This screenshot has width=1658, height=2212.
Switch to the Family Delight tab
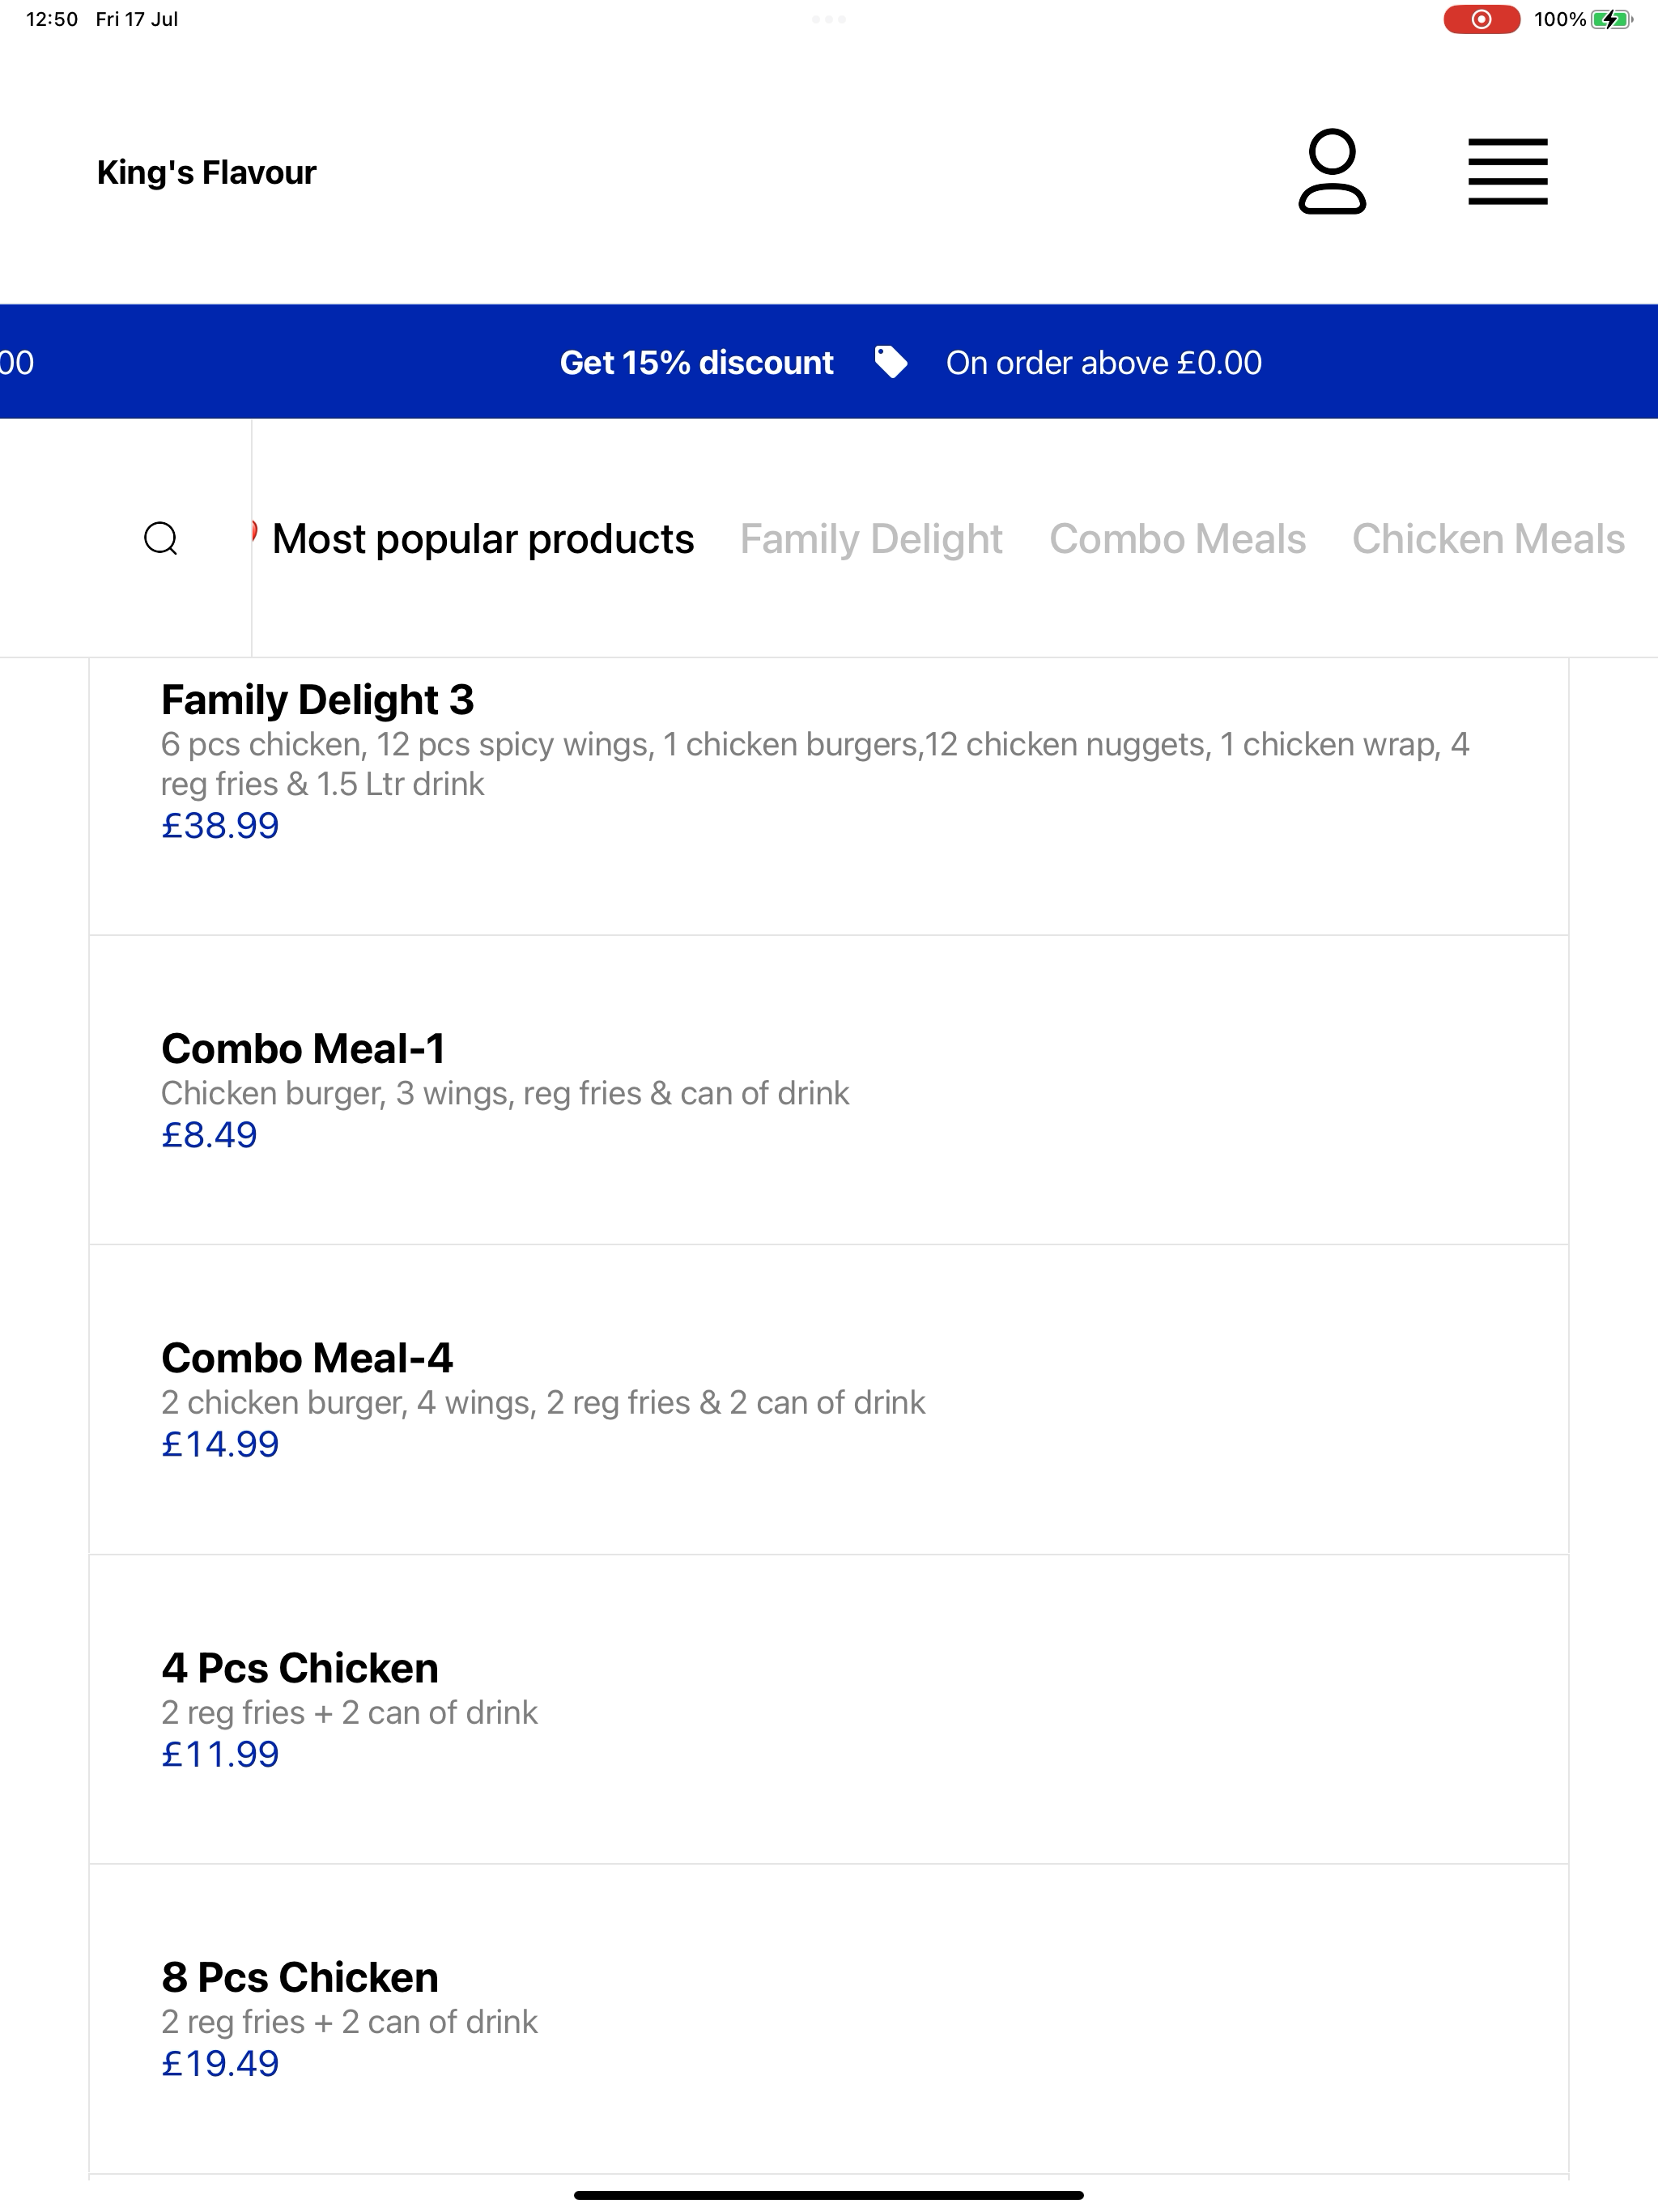[871, 539]
